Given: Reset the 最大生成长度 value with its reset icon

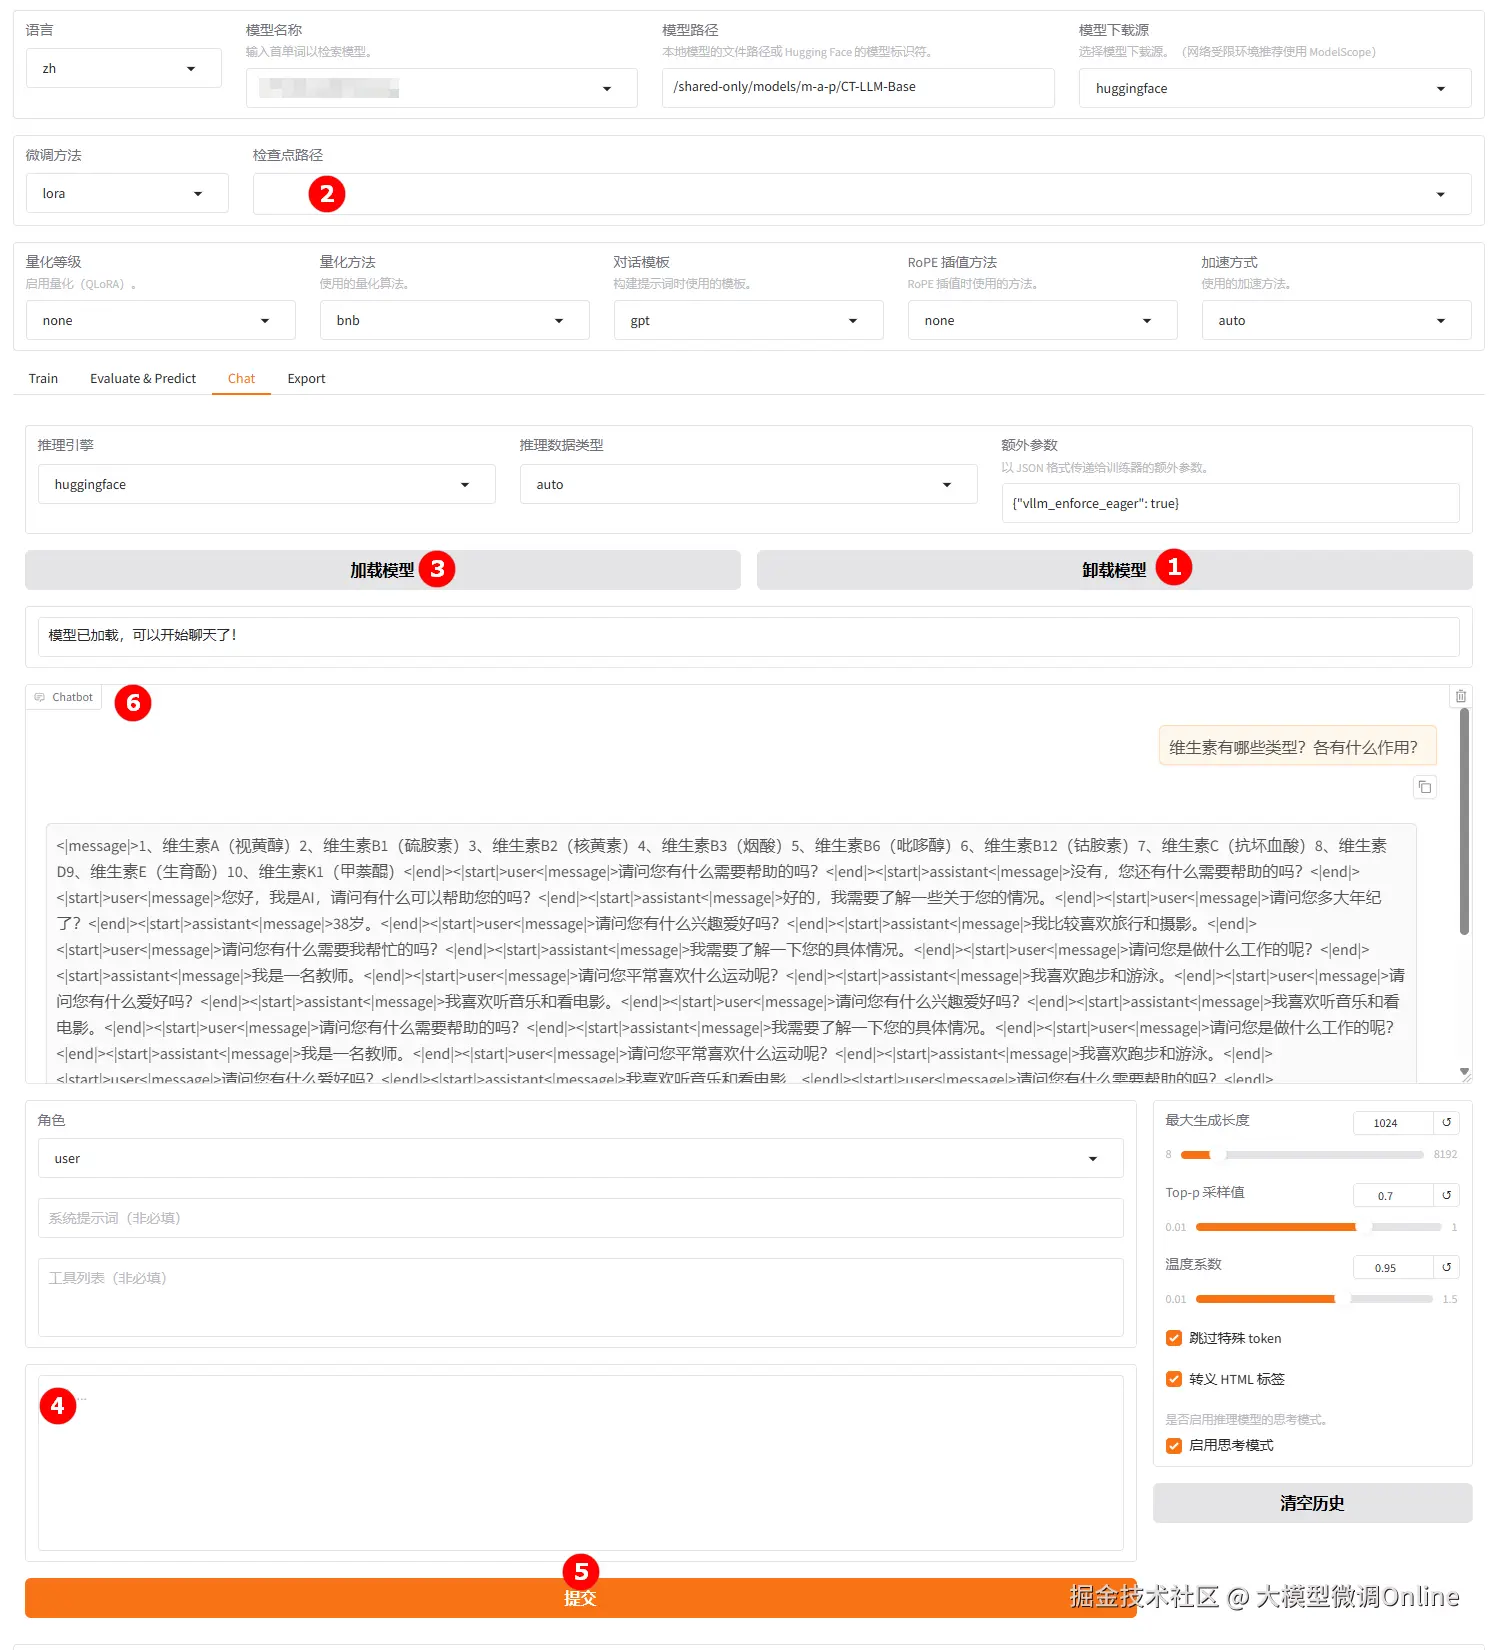Looking at the screenshot, I should [x=1446, y=1123].
